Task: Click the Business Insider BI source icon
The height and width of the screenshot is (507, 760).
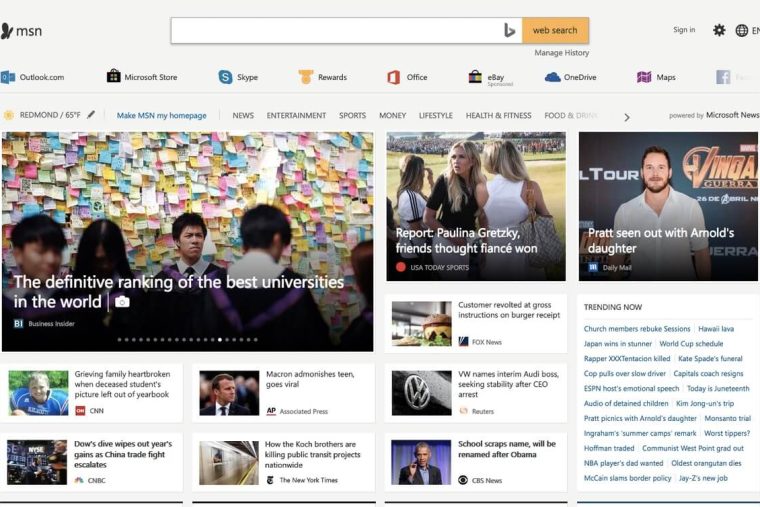Action: point(18,324)
